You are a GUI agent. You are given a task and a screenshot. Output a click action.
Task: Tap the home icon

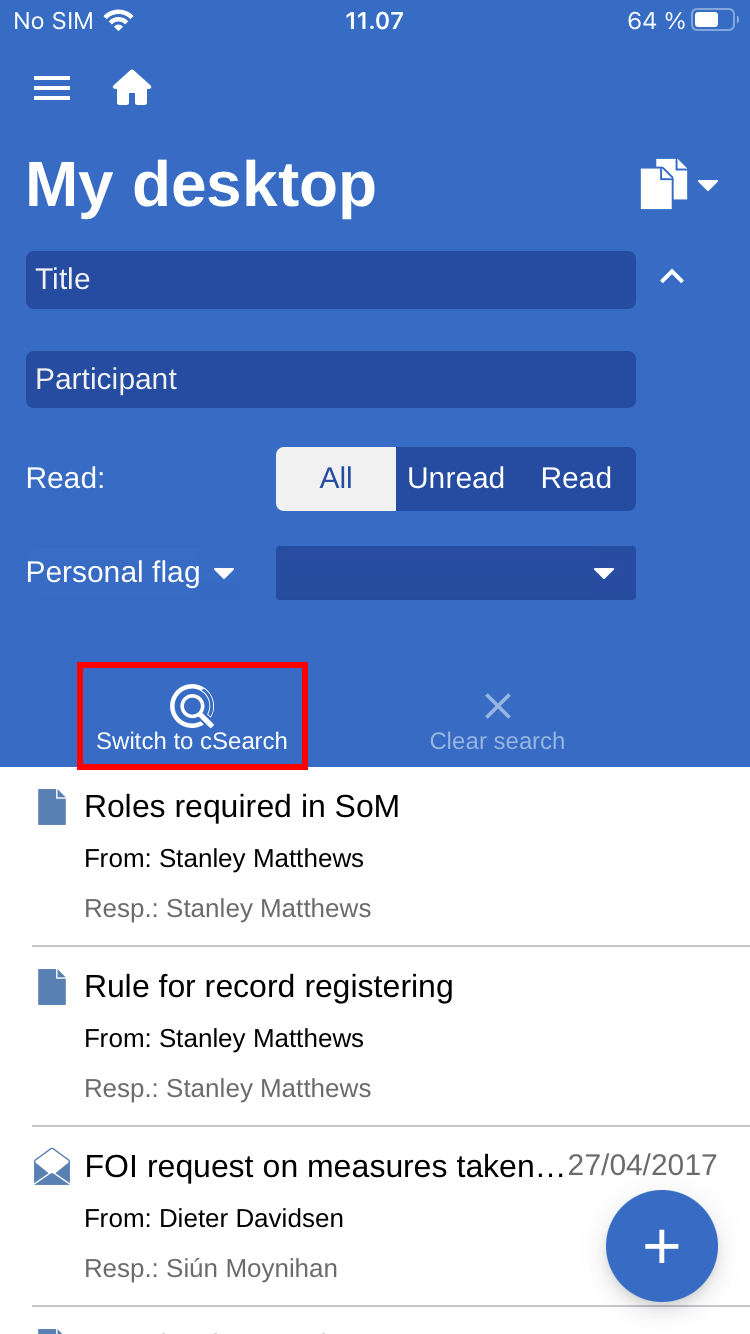(132, 88)
